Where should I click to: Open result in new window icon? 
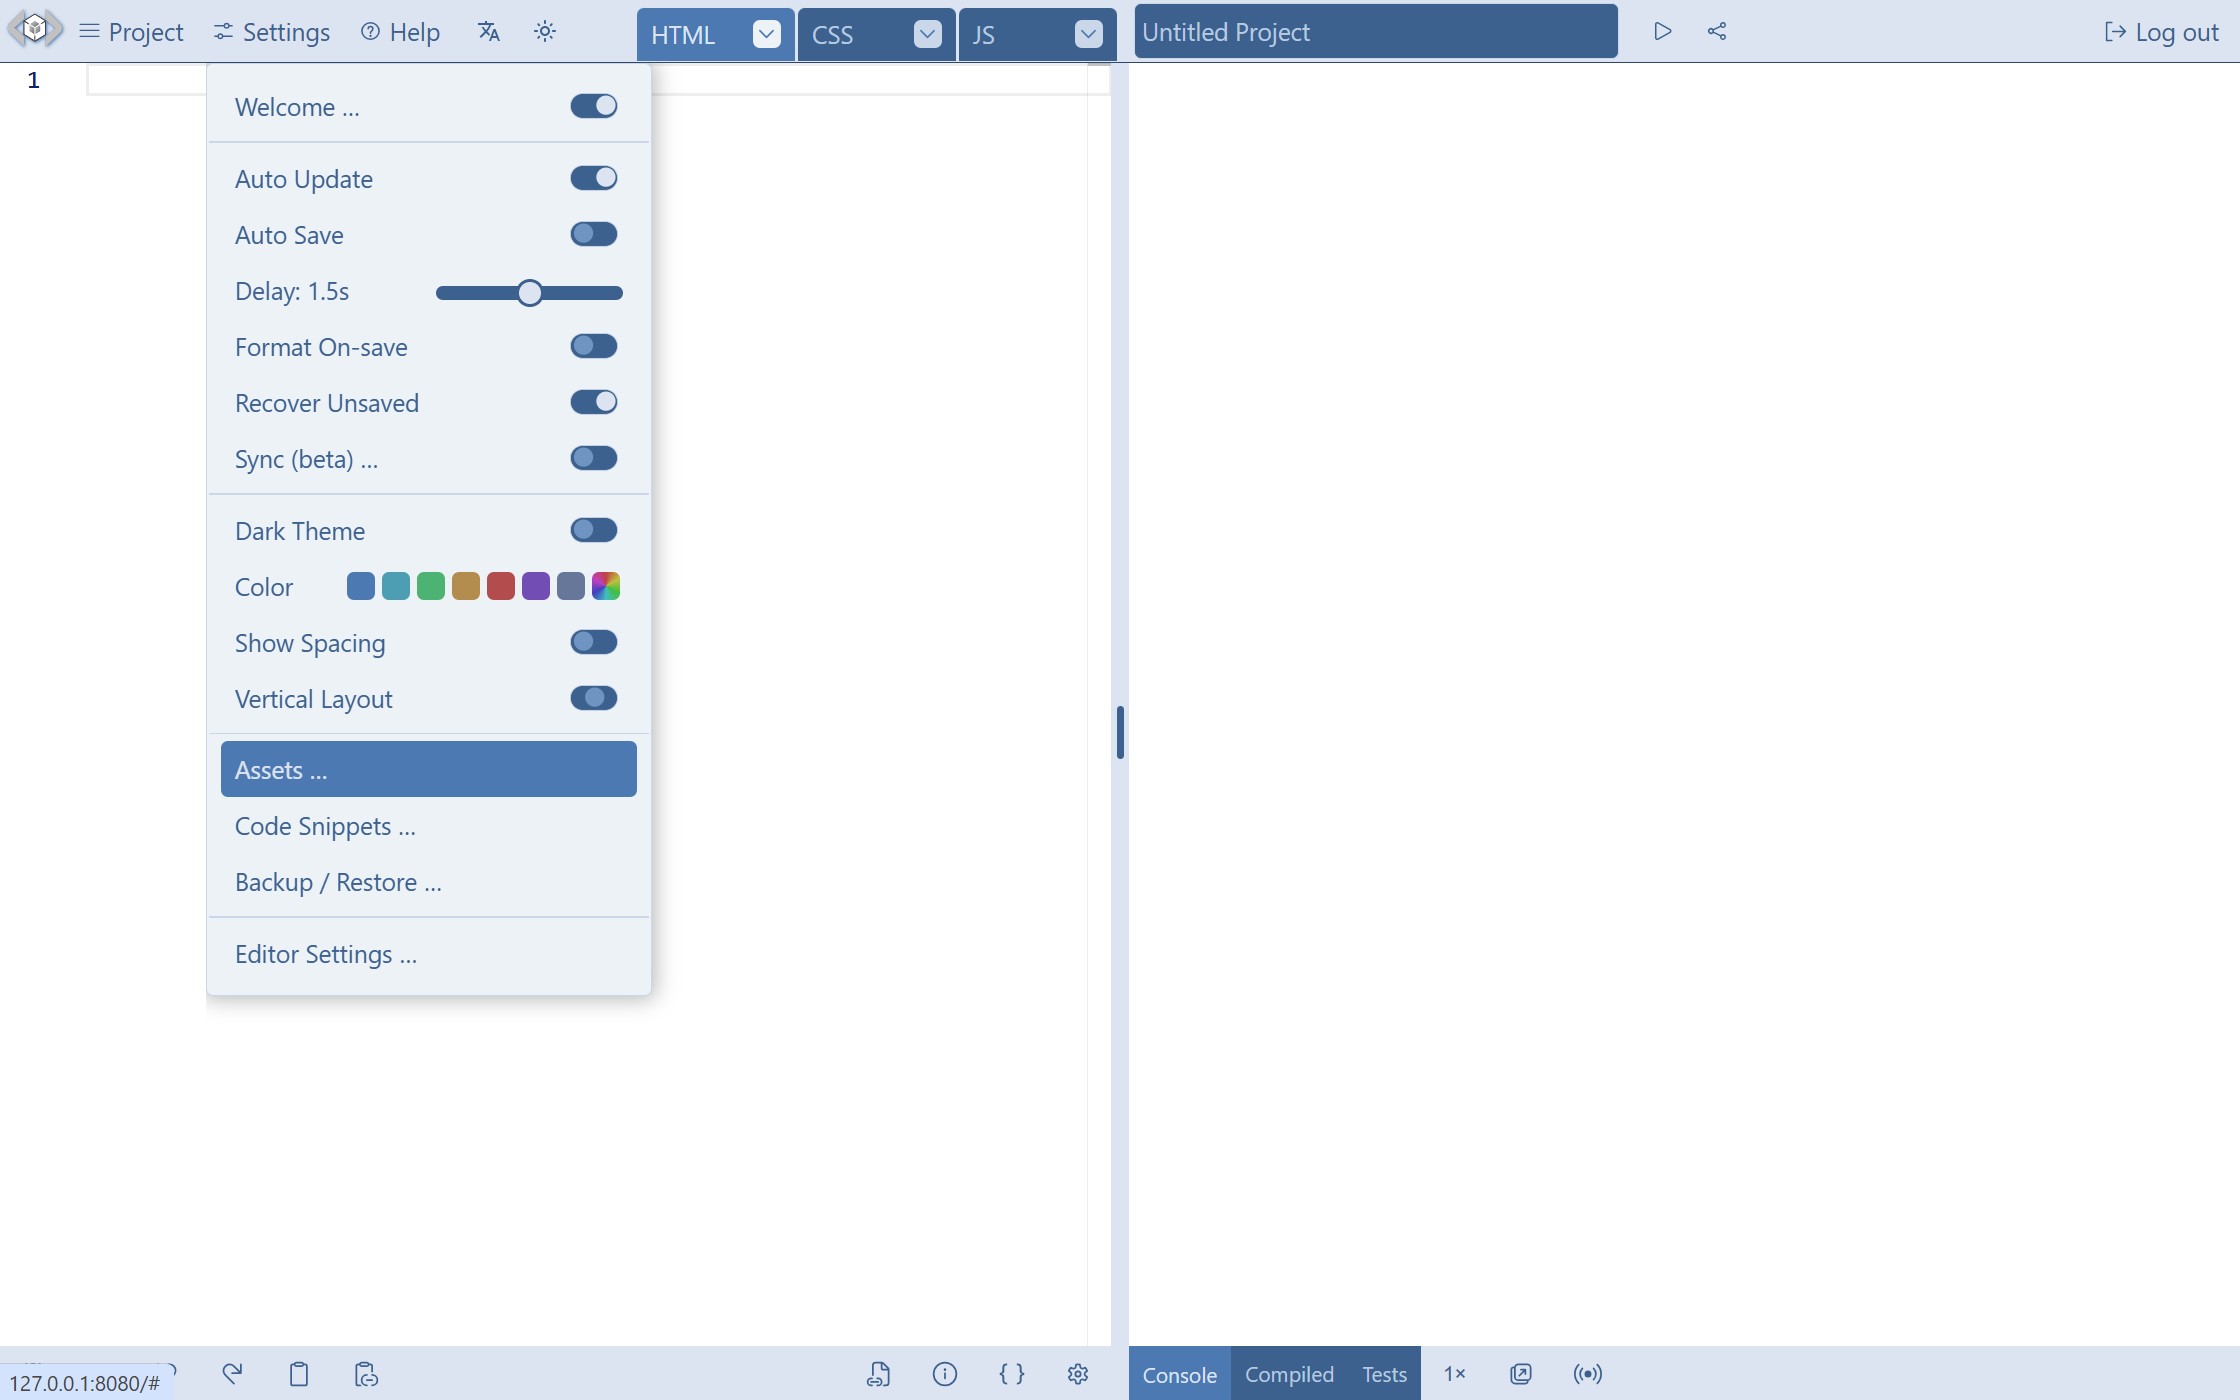[x=1520, y=1374]
